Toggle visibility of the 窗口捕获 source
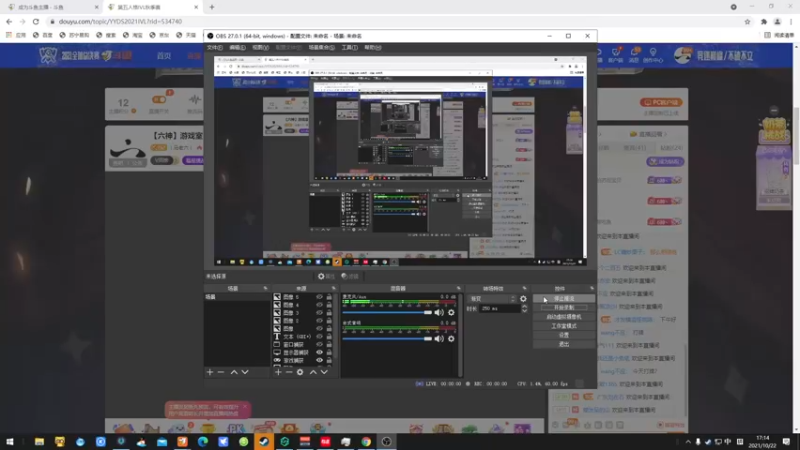The height and width of the screenshot is (450, 800). coord(319,344)
